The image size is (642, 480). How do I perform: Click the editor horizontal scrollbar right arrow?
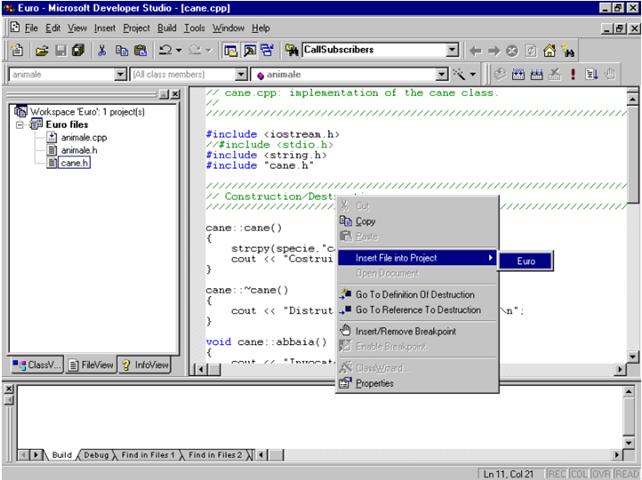[620, 369]
